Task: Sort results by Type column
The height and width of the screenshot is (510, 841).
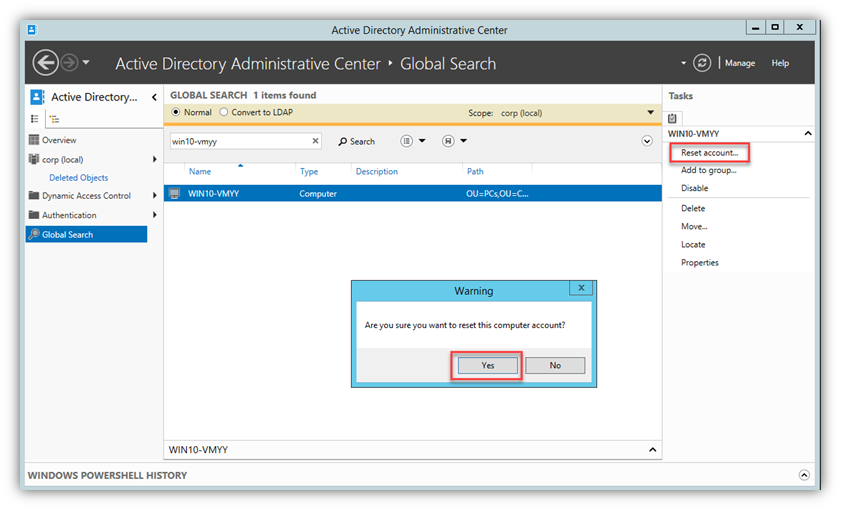Action: (309, 172)
